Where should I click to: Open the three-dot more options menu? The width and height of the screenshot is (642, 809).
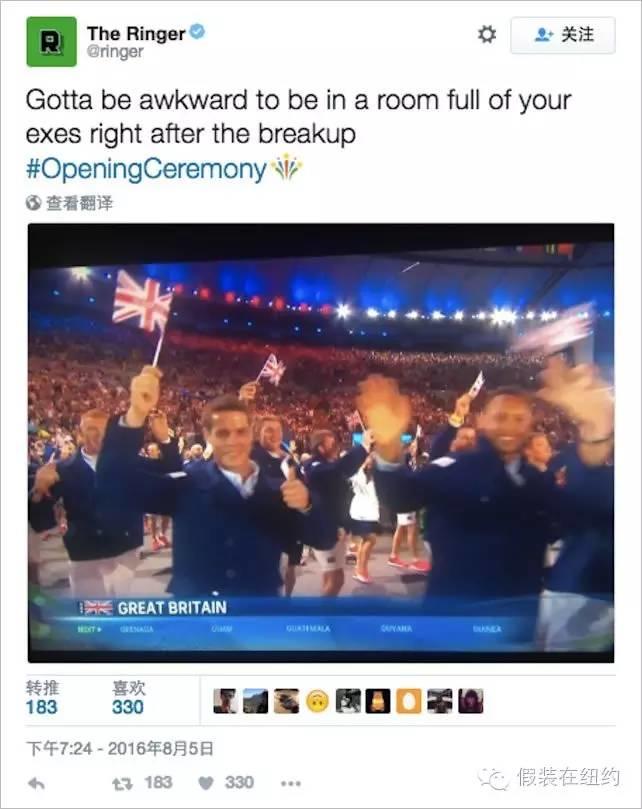coord(291,783)
